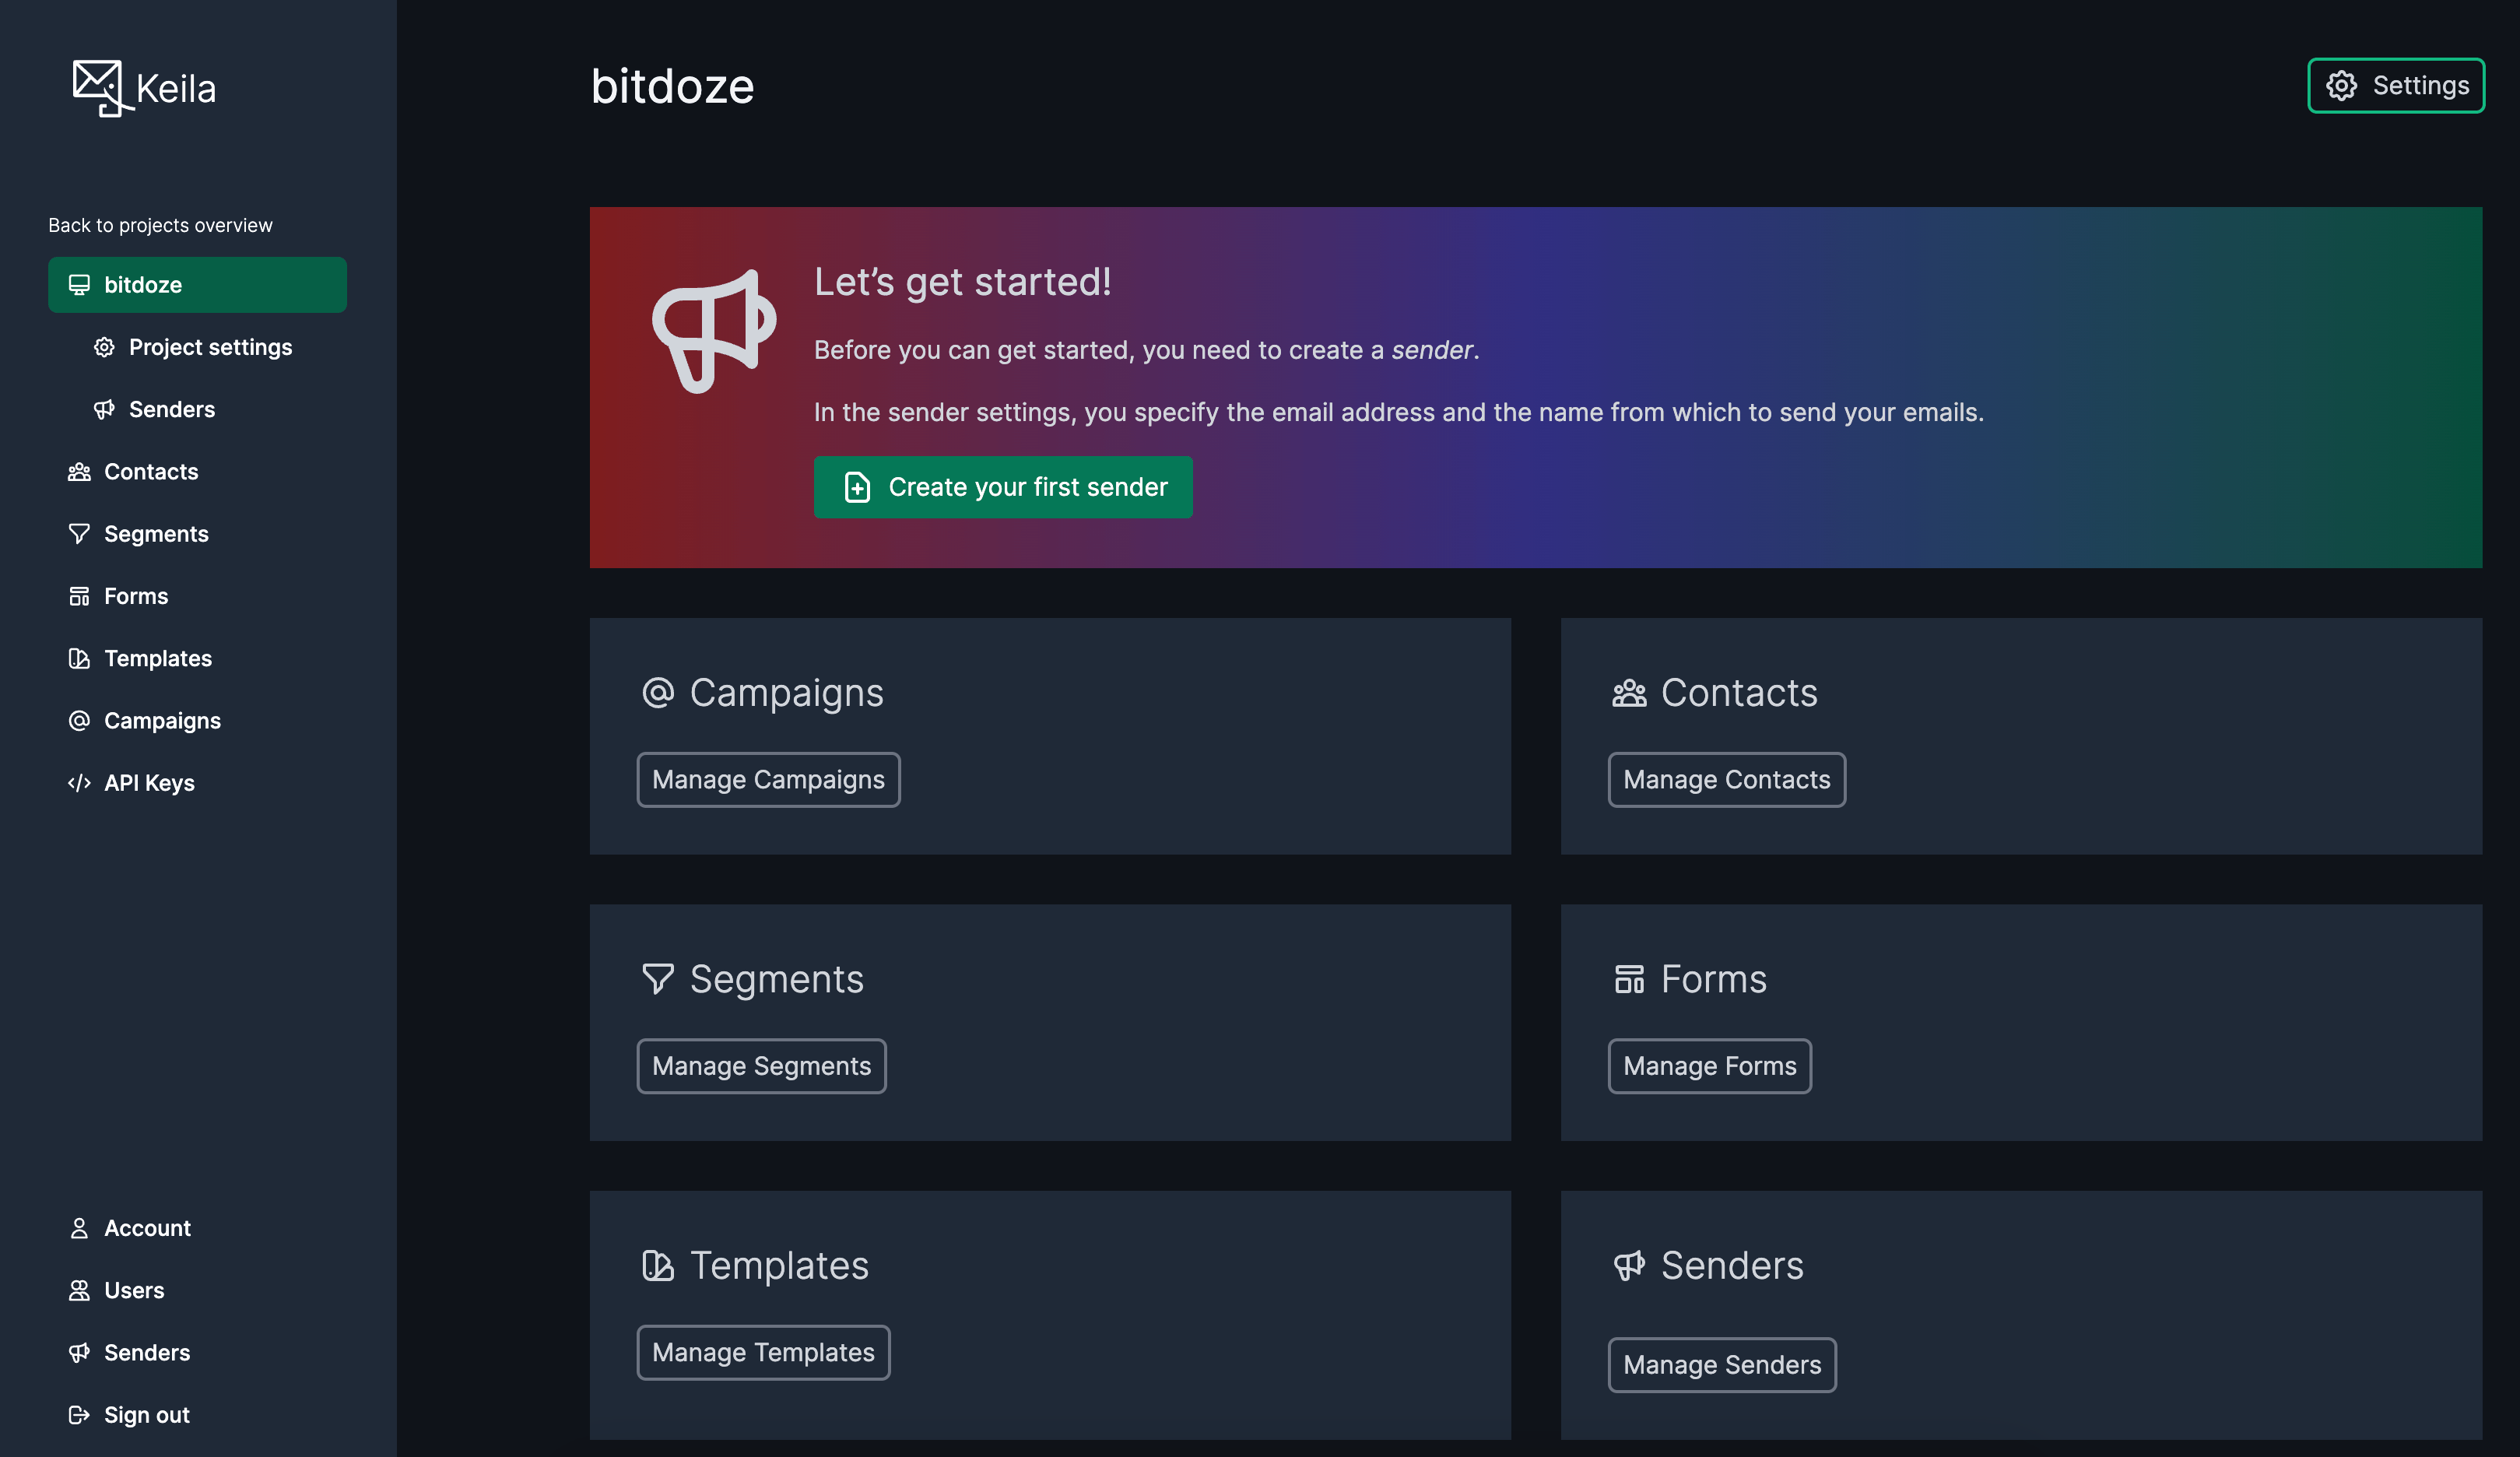Click the Forms icon in the sidebar
The height and width of the screenshot is (1457, 2520).
[80, 595]
